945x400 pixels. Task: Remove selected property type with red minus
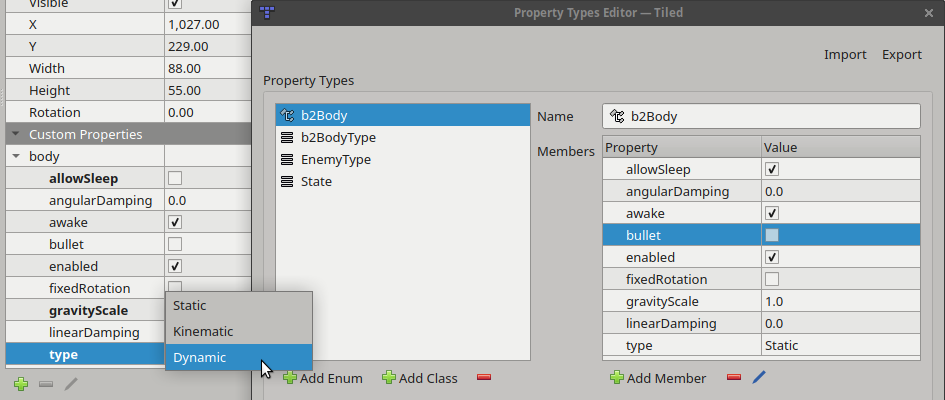pyautogui.click(x=484, y=377)
